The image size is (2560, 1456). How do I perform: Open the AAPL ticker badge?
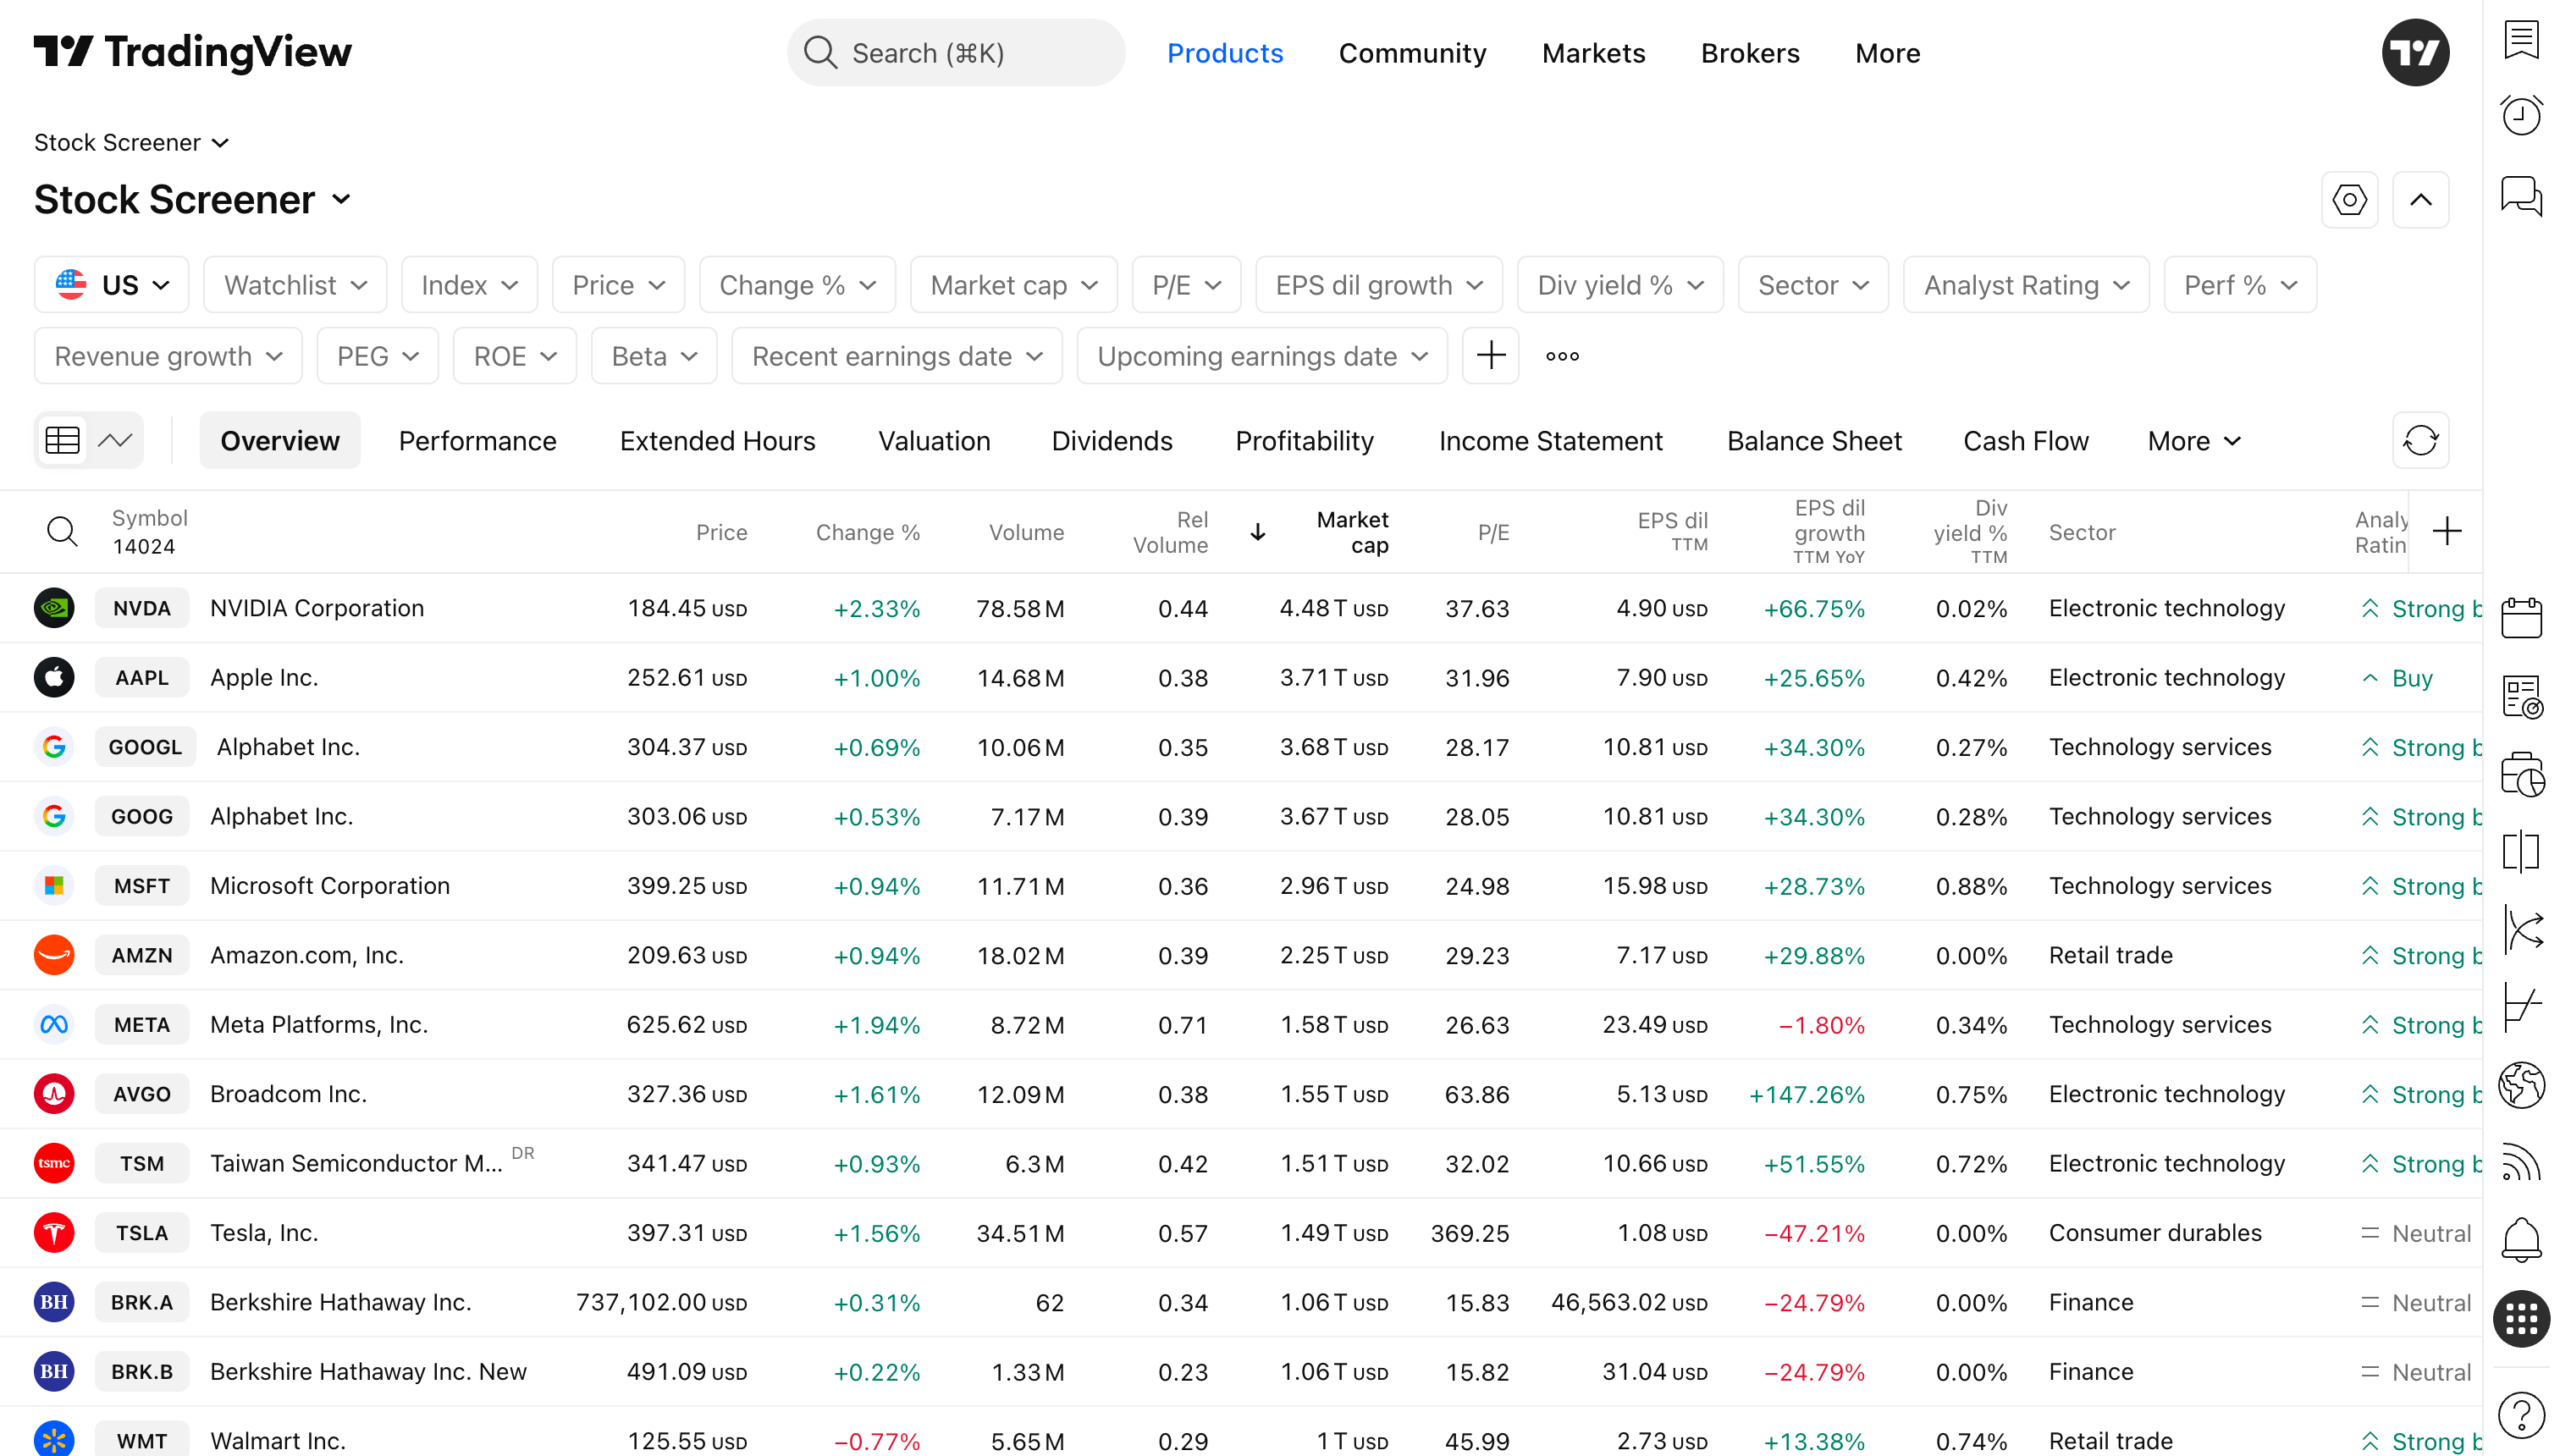point(142,678)
